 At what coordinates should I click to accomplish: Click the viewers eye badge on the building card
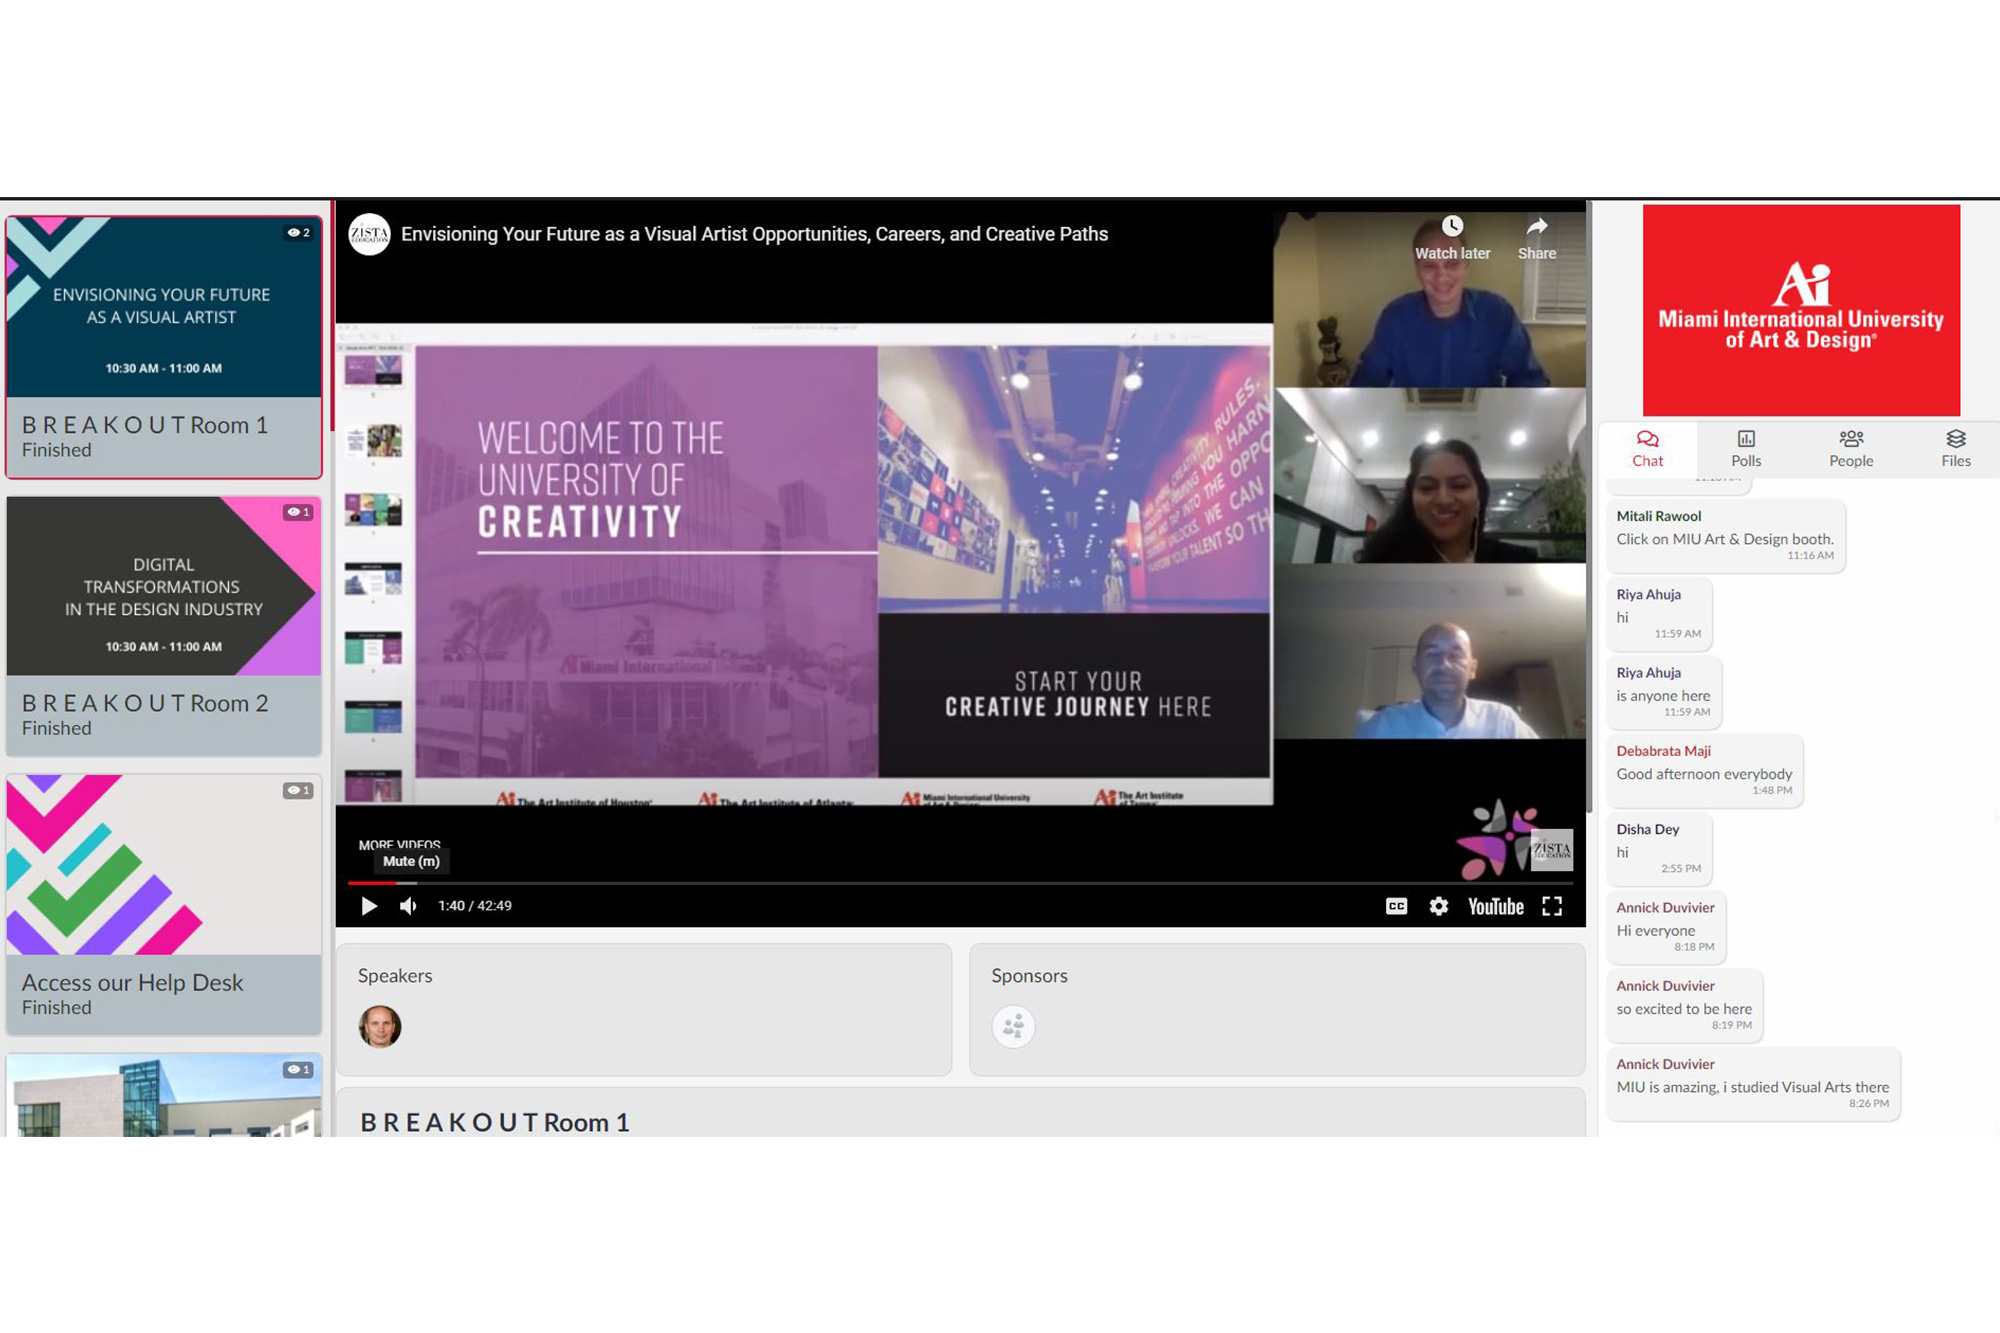click(298, 1069)
